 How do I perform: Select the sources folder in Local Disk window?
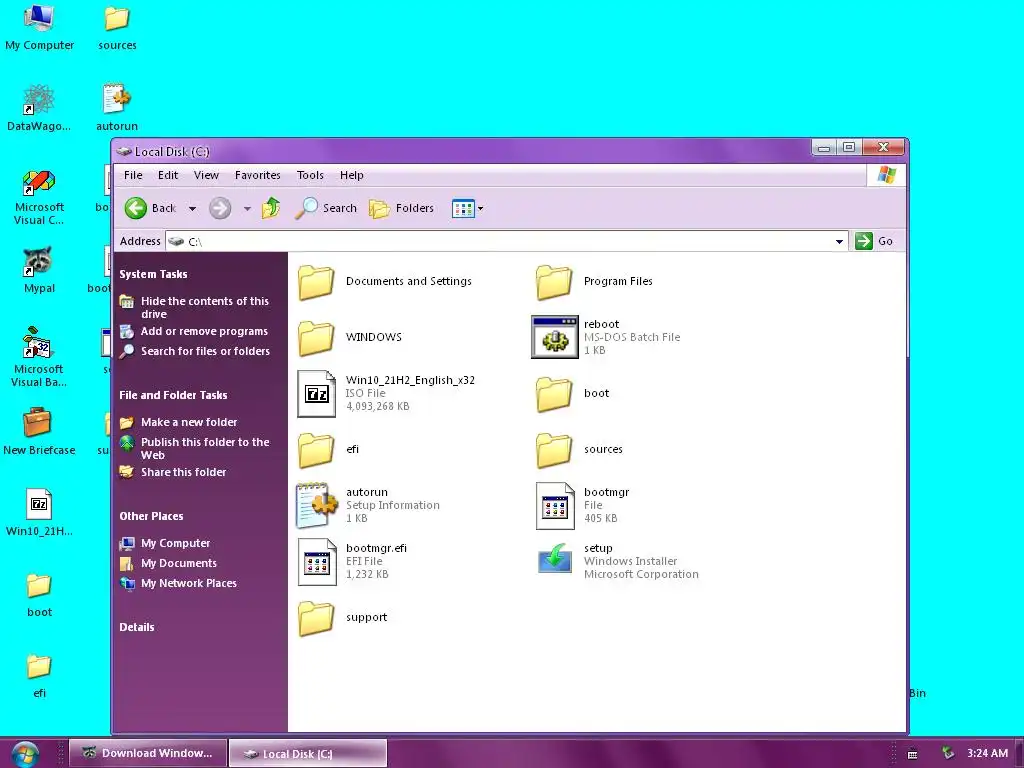click(579, 450)
